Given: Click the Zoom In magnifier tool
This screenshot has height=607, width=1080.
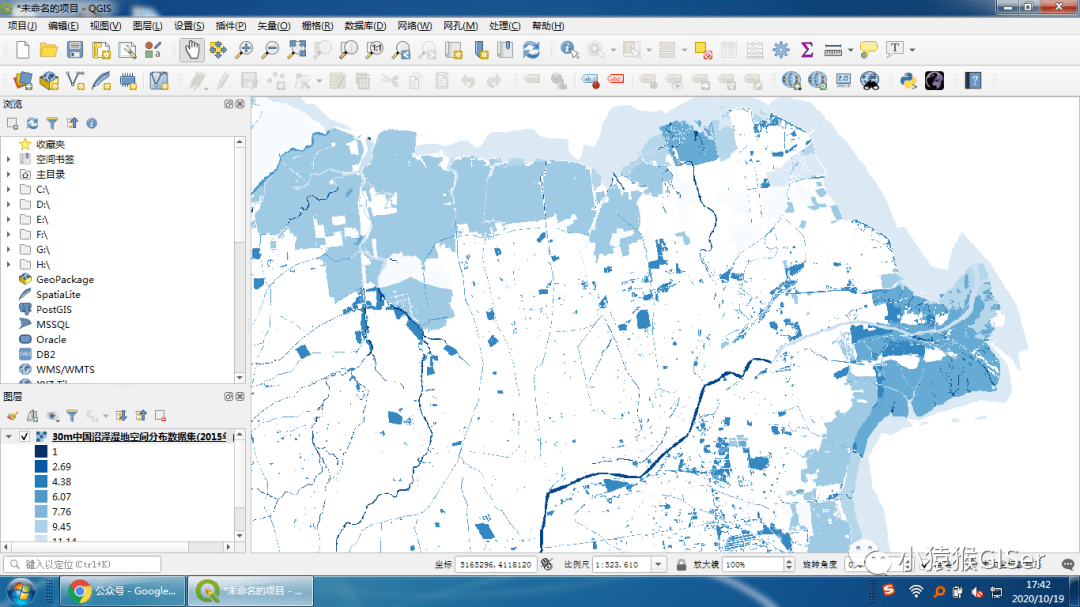Looking at the screenshot, I should click(244, 49).
